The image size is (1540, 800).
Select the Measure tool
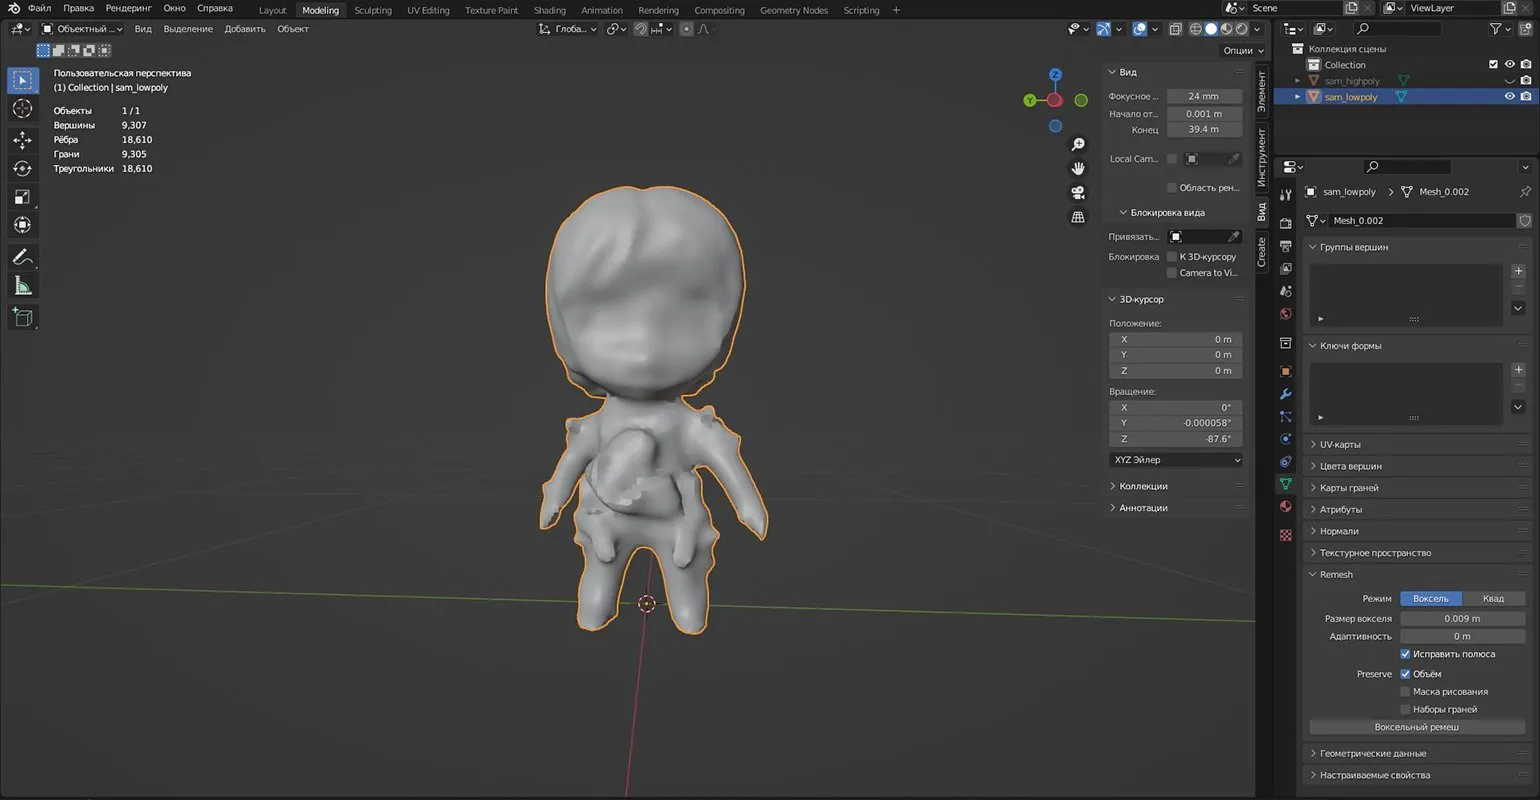pyautogui.click(x=22, y=287)
